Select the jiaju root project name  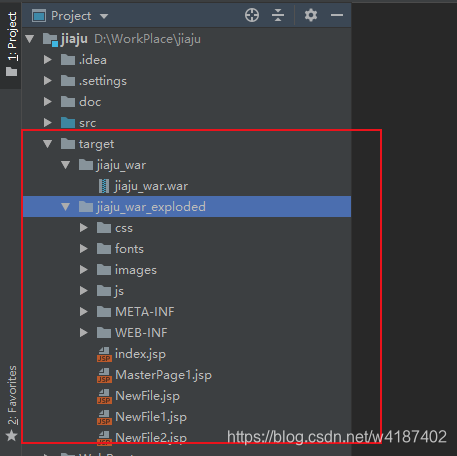74,39
